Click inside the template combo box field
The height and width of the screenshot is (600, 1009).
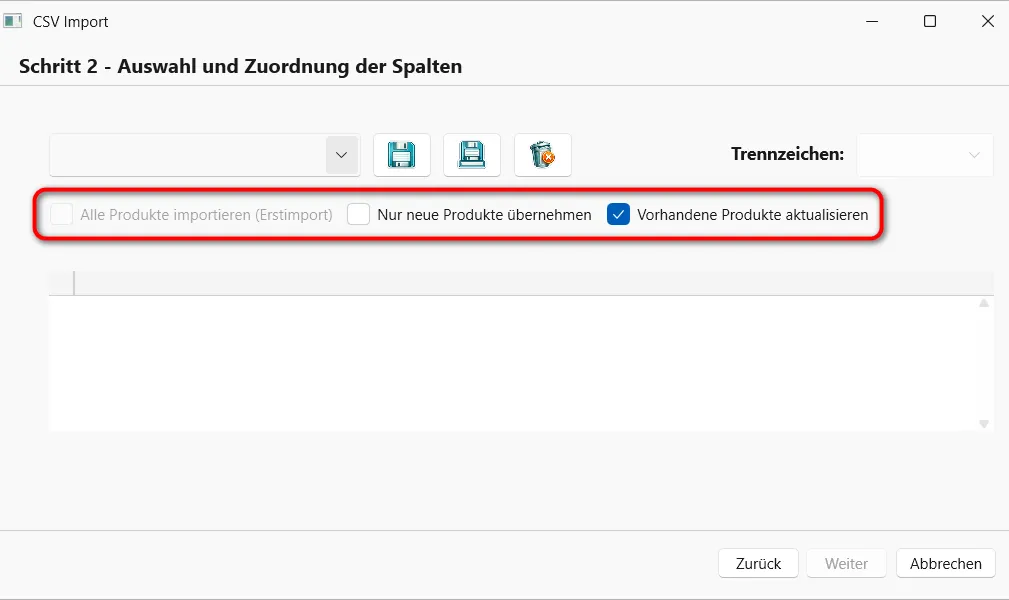pyautogui.click(x=188, y=155)
